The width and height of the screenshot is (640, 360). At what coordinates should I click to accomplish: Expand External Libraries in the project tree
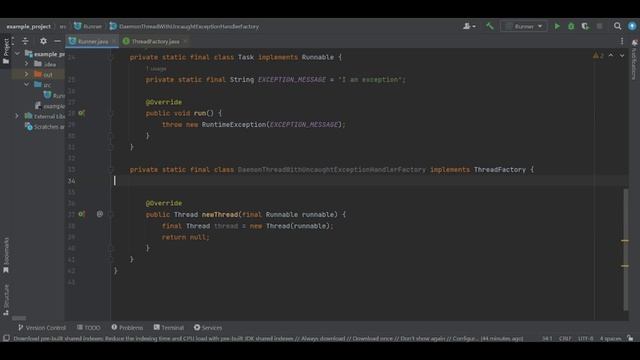click(x=17, y=116)
